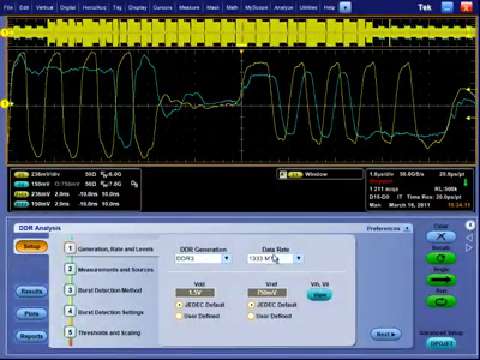The height and width of the screenshot is (360, 480).
Task: Select User Defined for Vref
Action: [x=251, y=316]
